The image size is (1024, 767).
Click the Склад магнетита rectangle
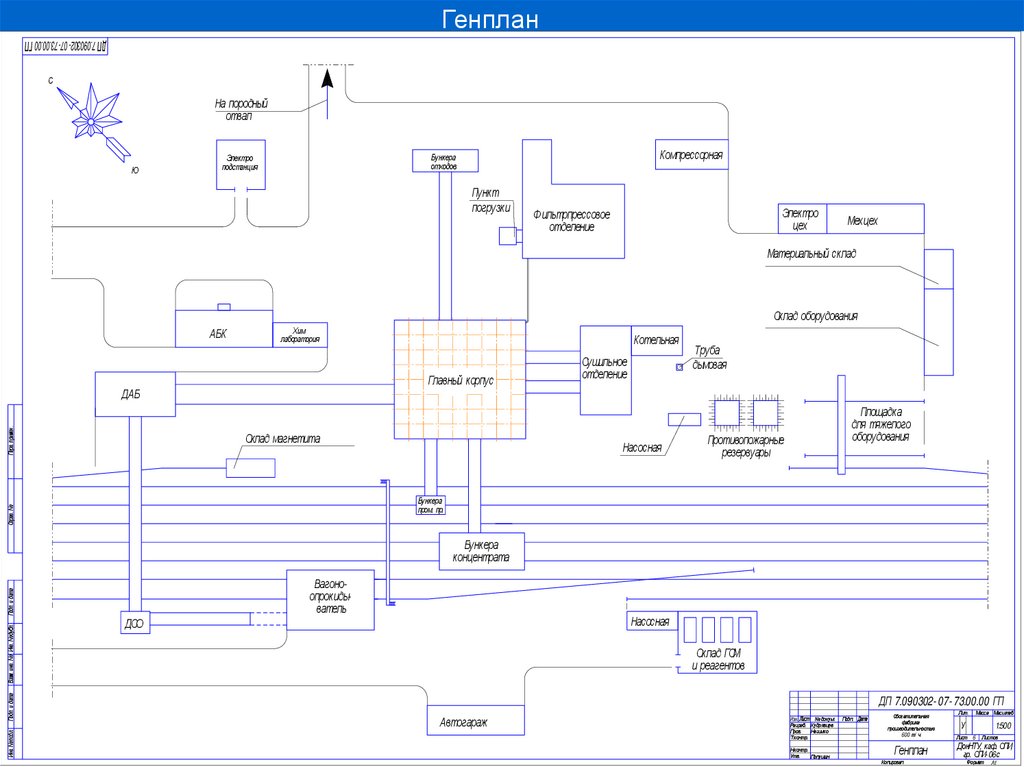(251, 468)
